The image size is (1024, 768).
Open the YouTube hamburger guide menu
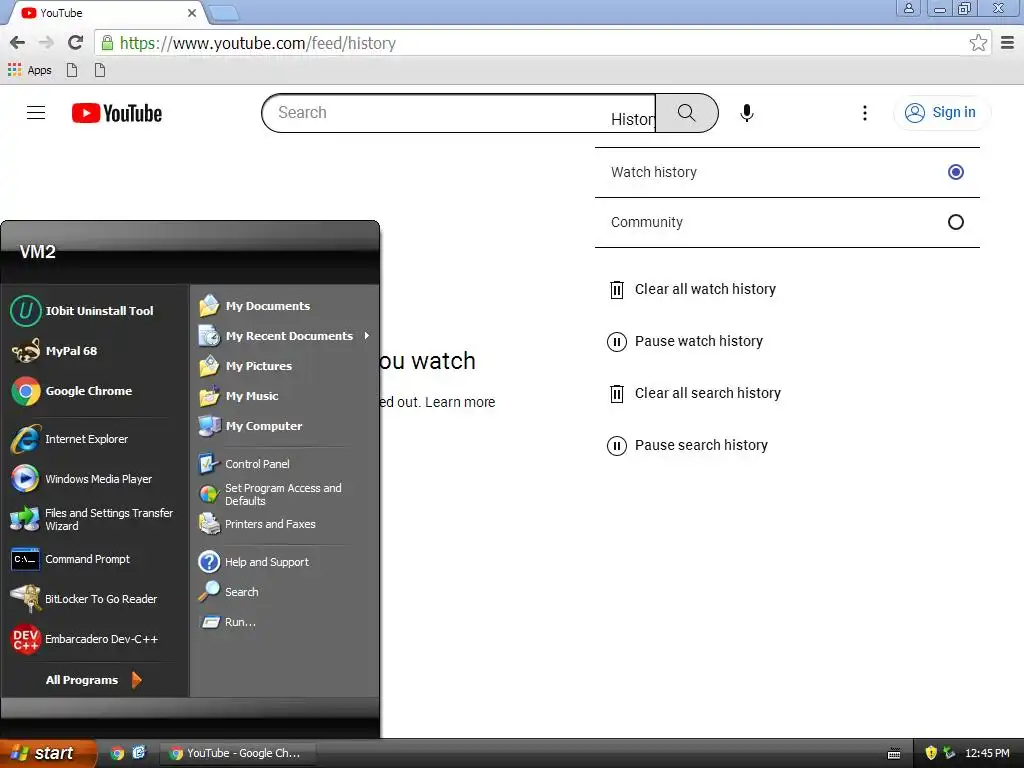click(36, 113)
